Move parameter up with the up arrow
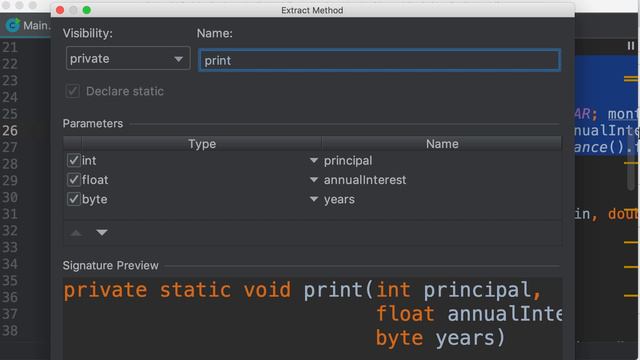This screenshot has width=640, height=360. [x=76, y=233]
